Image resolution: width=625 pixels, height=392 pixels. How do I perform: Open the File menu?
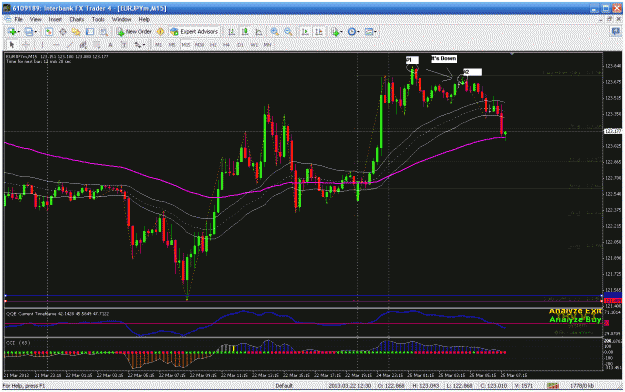pos(18,19)
